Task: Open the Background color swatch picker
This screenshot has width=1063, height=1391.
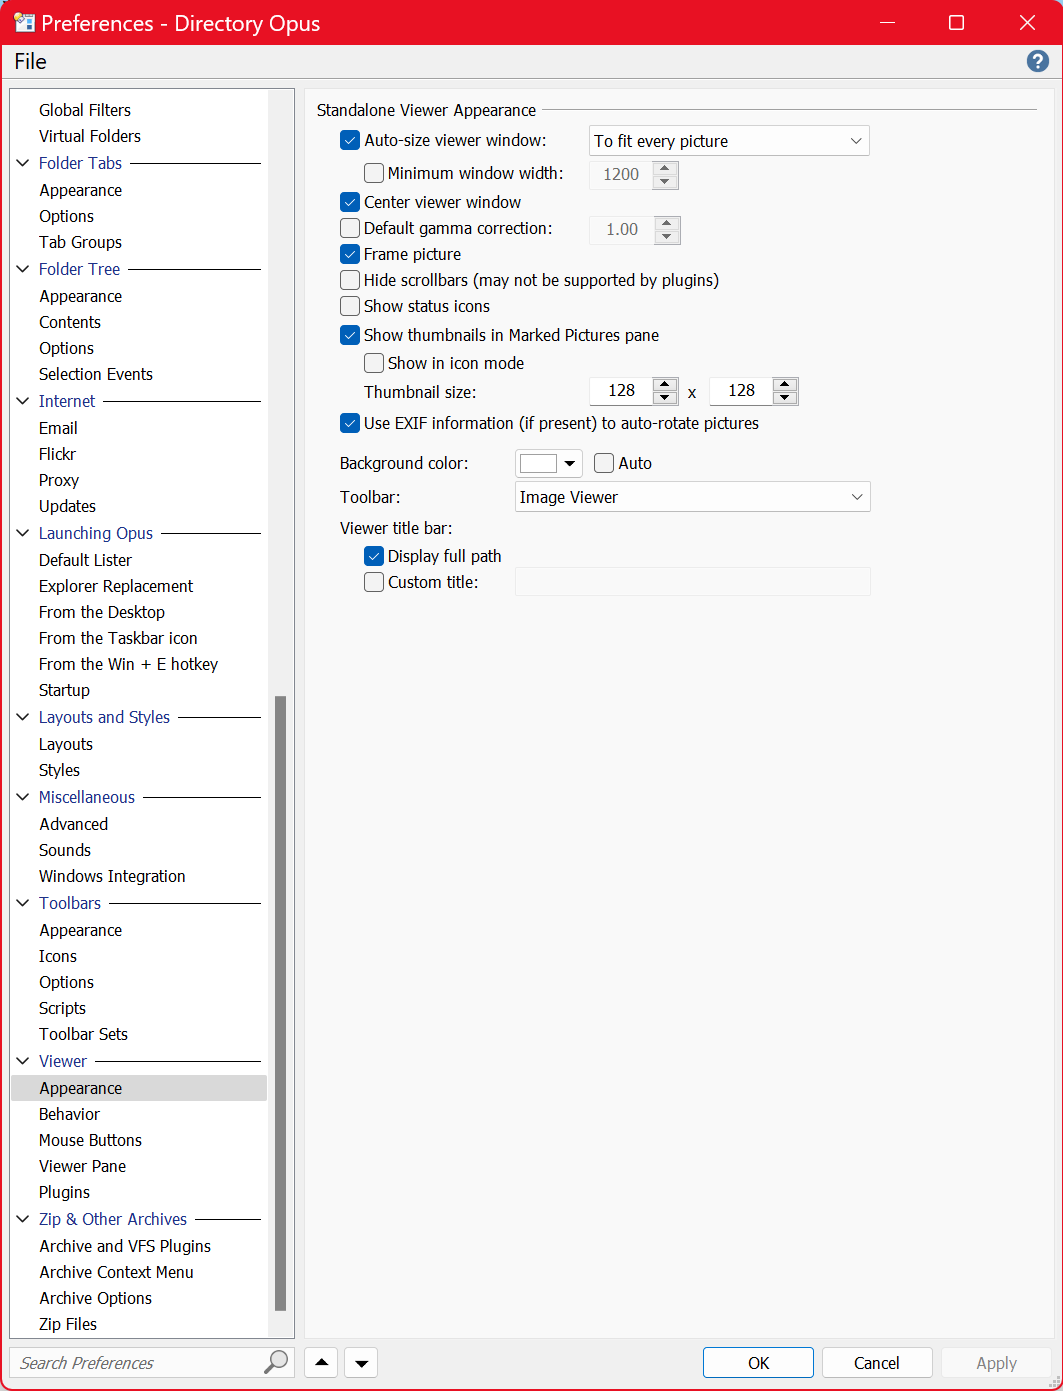Action: 548,463
